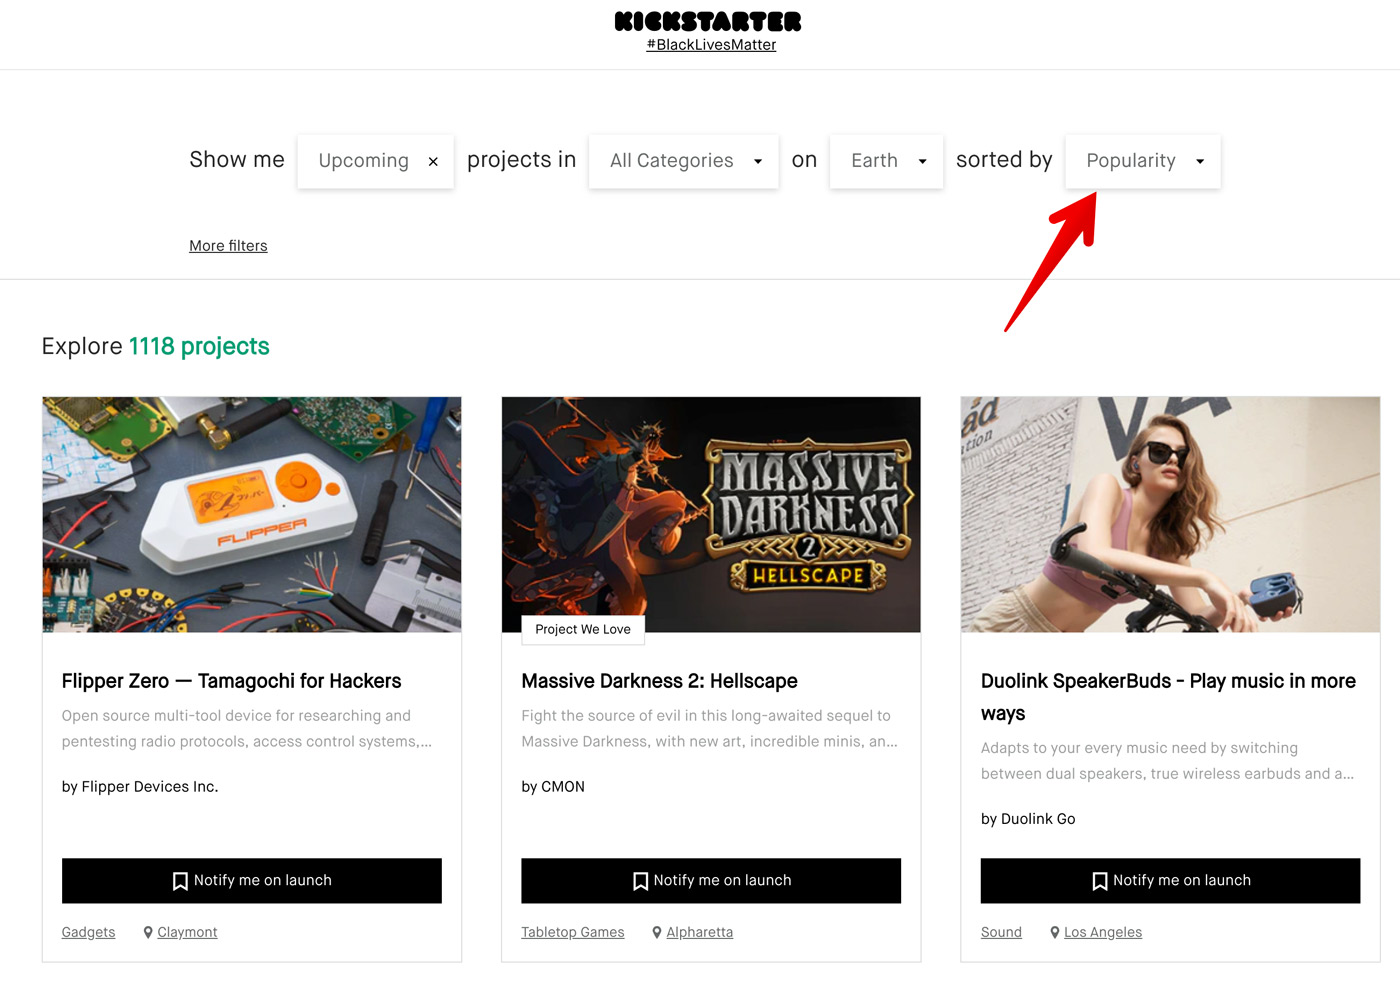
Task: Click the Kickstarter logo
Action: (708, 21)
